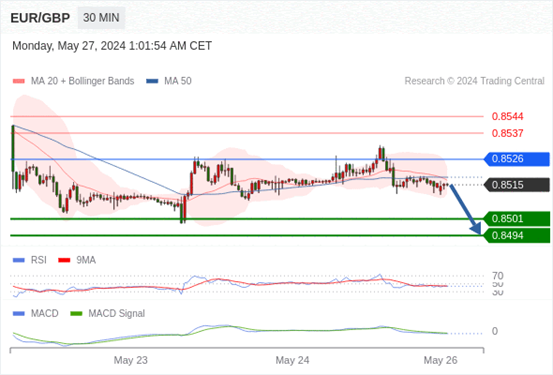Click the 30 MIN timeframe badge
Screen dimensions: 553x375
tap(101, 18)
